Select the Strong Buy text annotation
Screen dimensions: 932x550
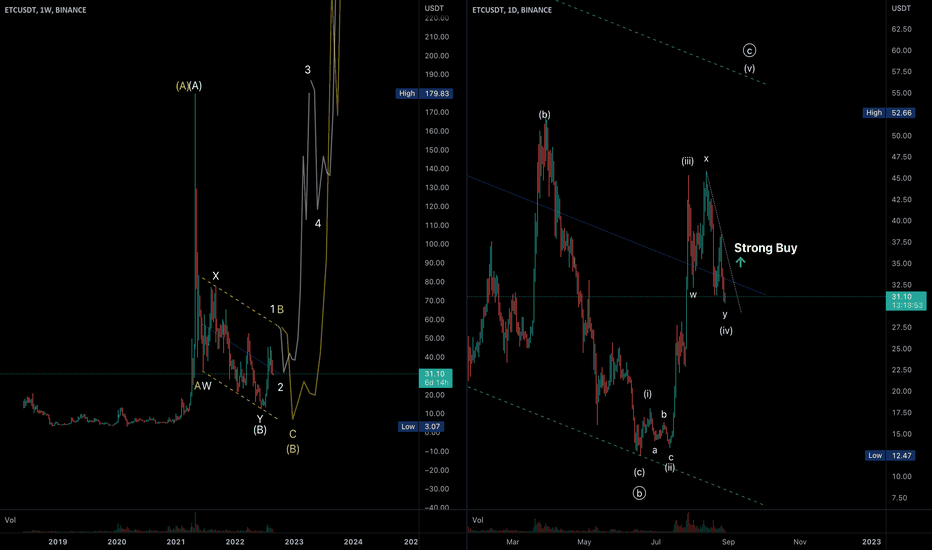coord(766,248)
